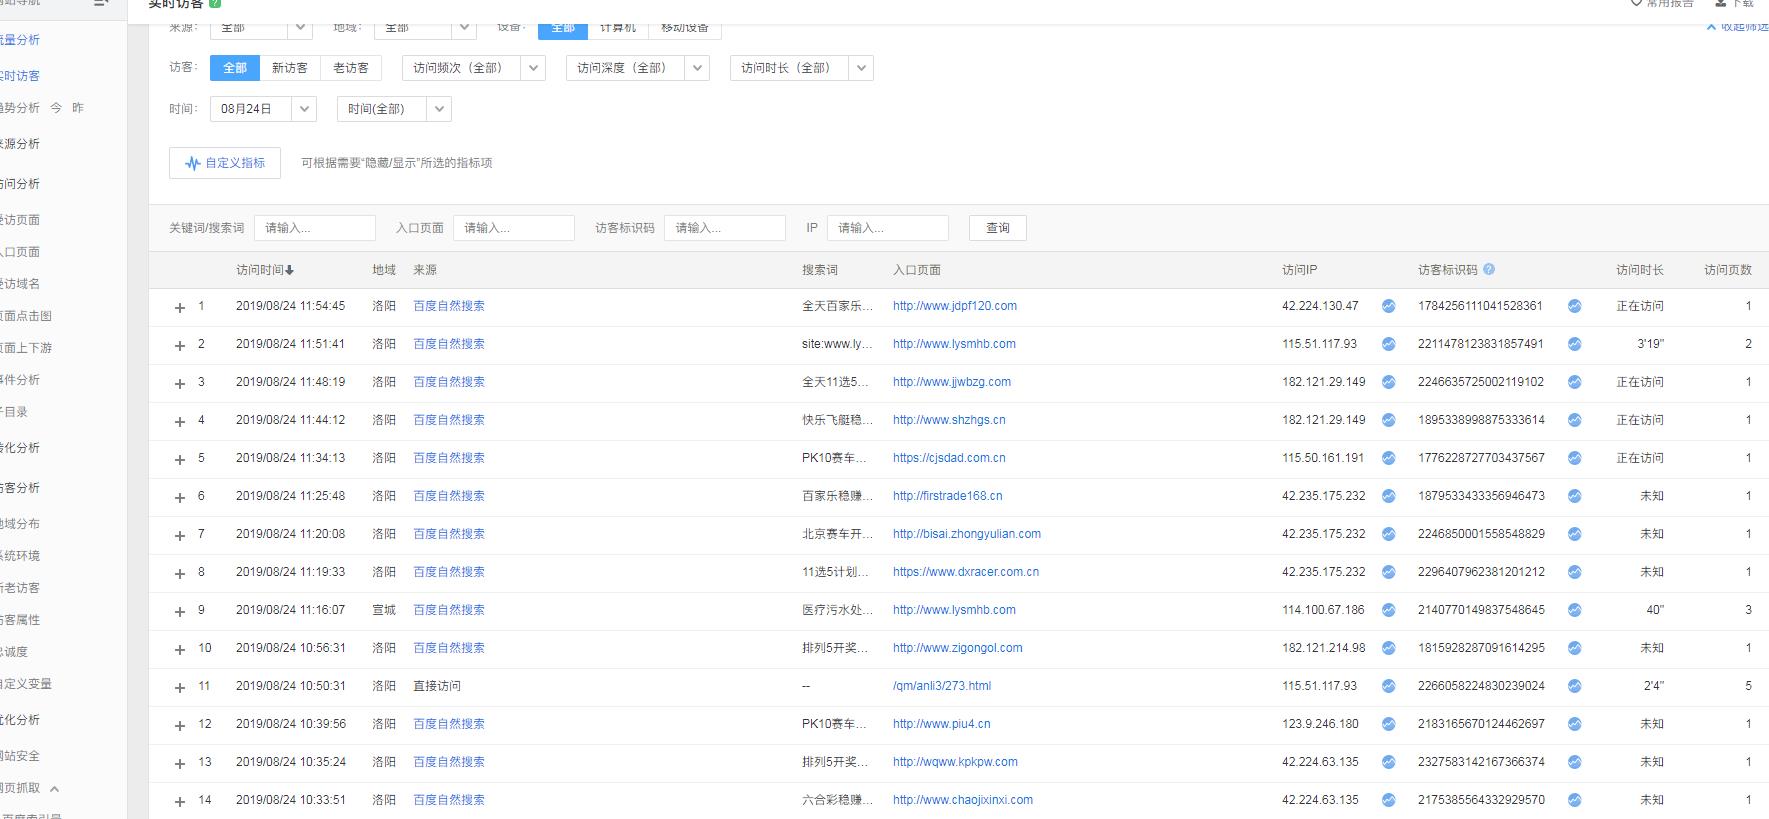Collapse the 页抓取 sidebar section chevron
The width and height of the screenshot is (1769, 819).
(x=54, y=789)
